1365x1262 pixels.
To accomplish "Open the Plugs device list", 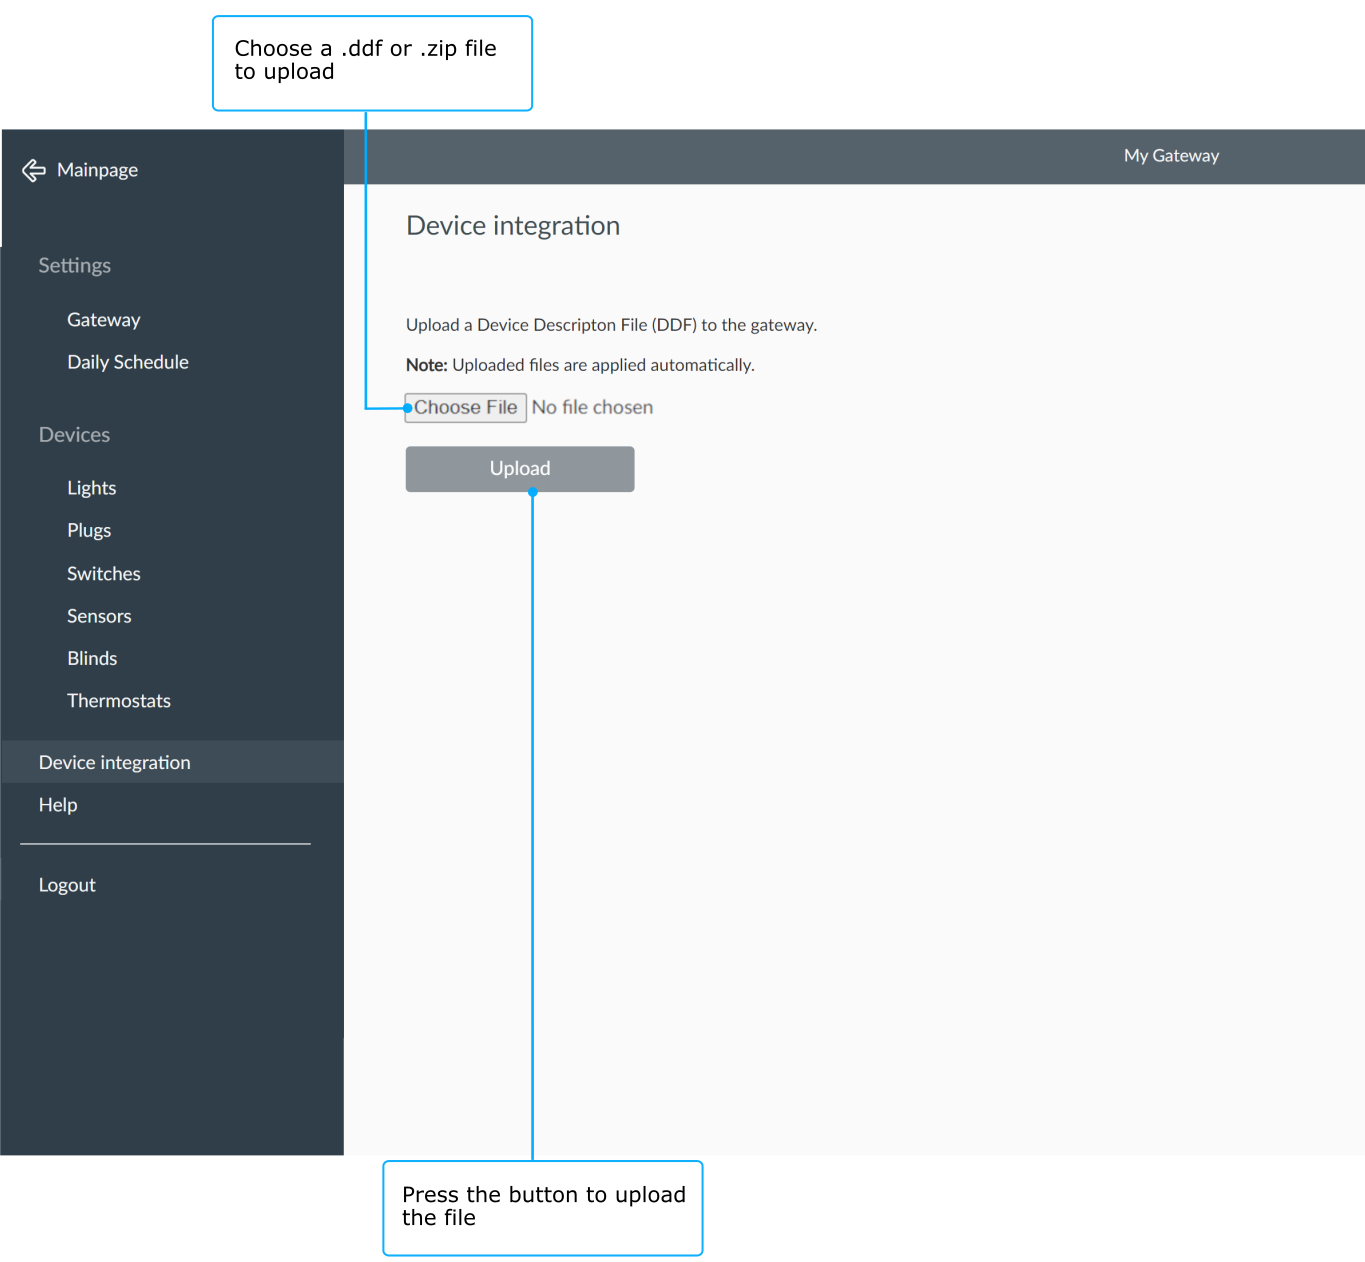I will [x=89, y=530].
